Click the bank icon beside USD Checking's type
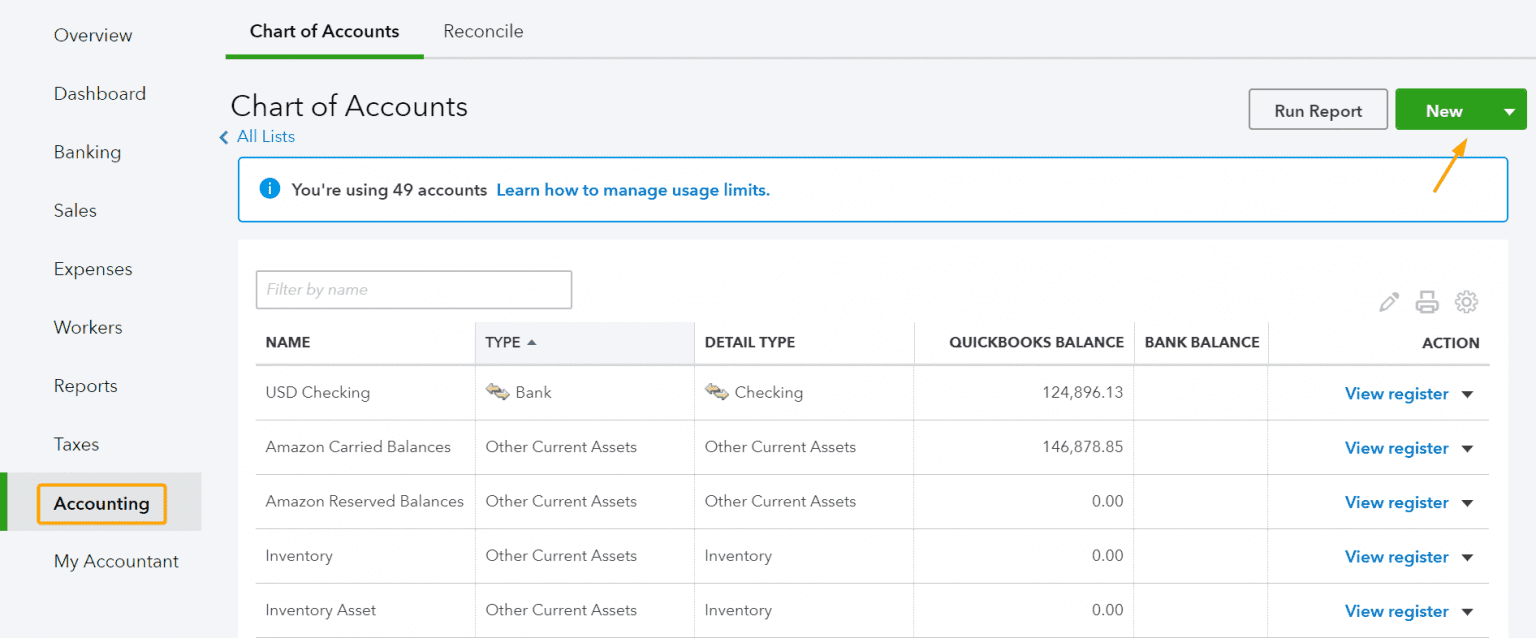Screen dimensions: 1536x638 point(497,392)
